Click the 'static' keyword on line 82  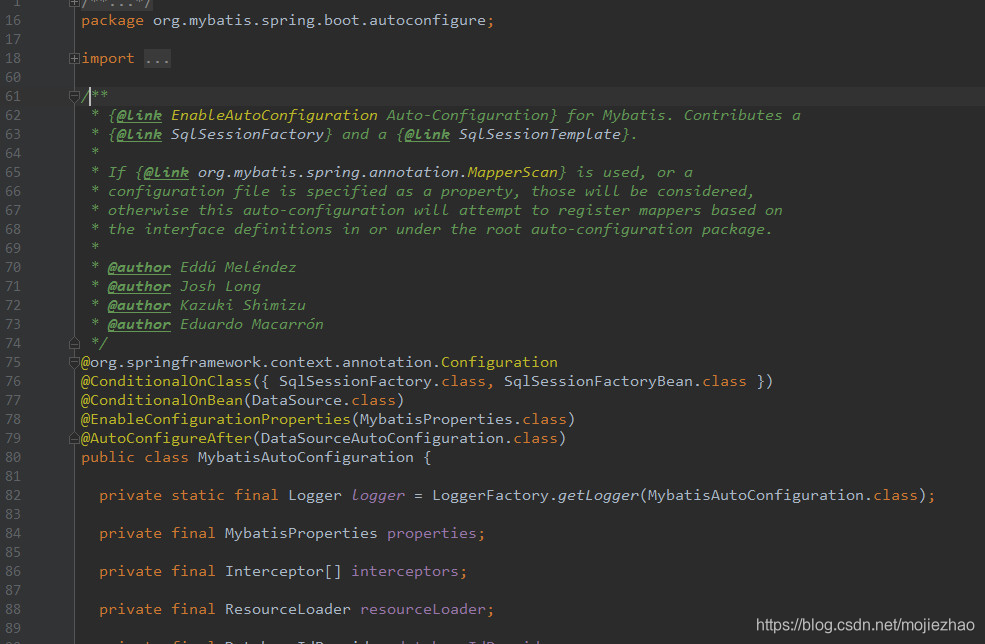pos(198,495)
